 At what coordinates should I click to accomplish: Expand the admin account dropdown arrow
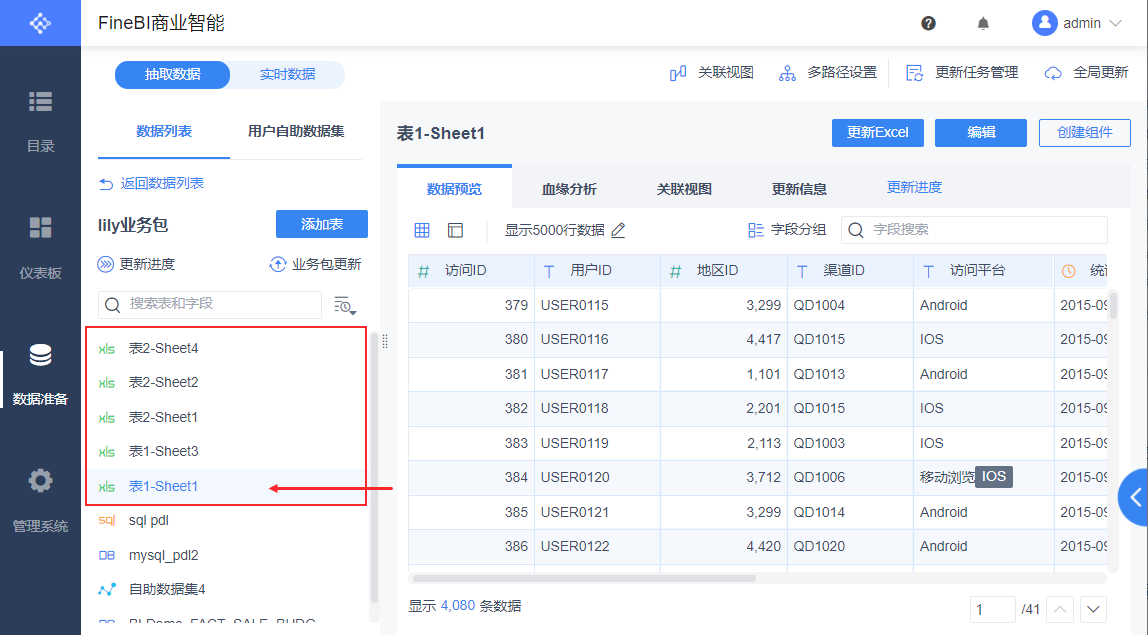click(1115, 23)
